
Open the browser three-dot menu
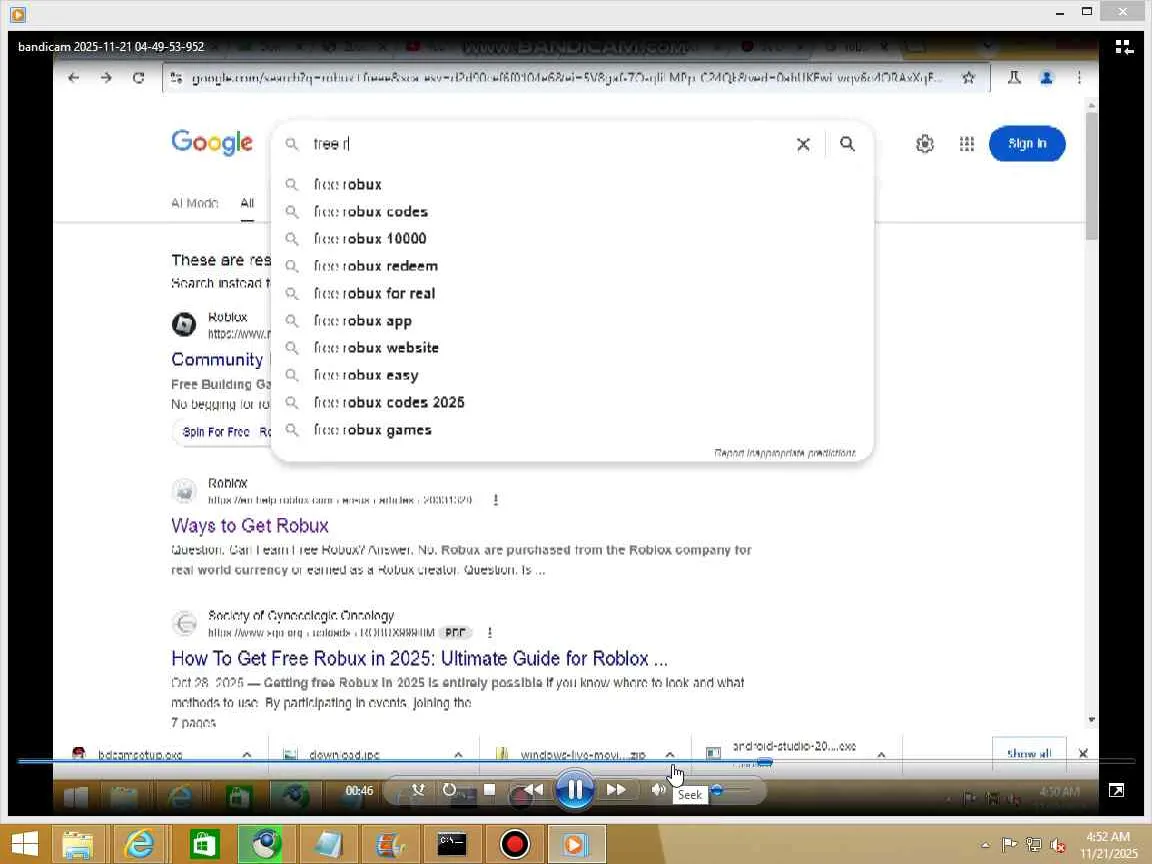coord(1079,77)
